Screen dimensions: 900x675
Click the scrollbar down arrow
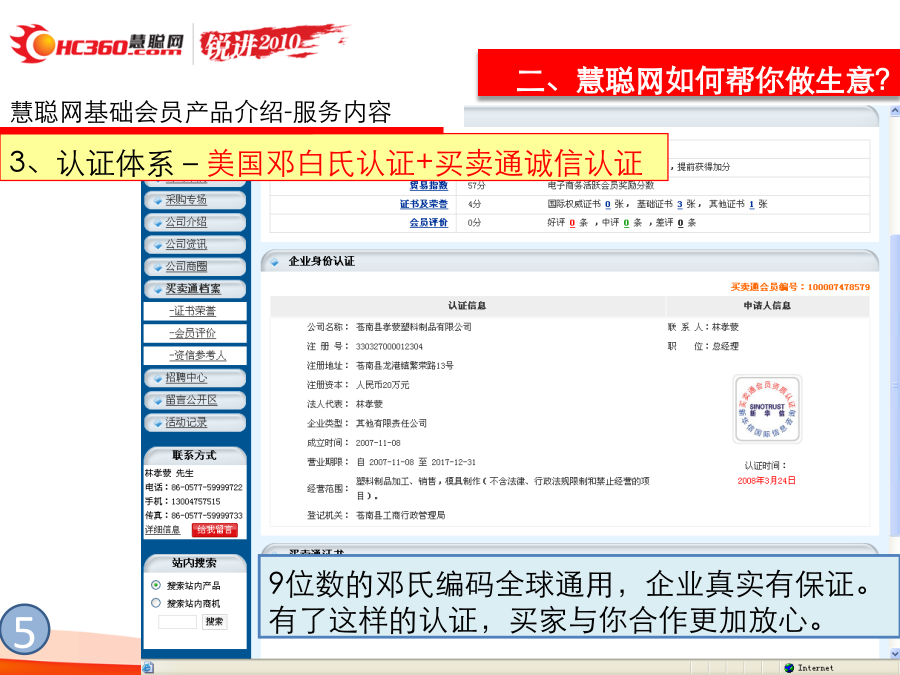click(895, 653)
